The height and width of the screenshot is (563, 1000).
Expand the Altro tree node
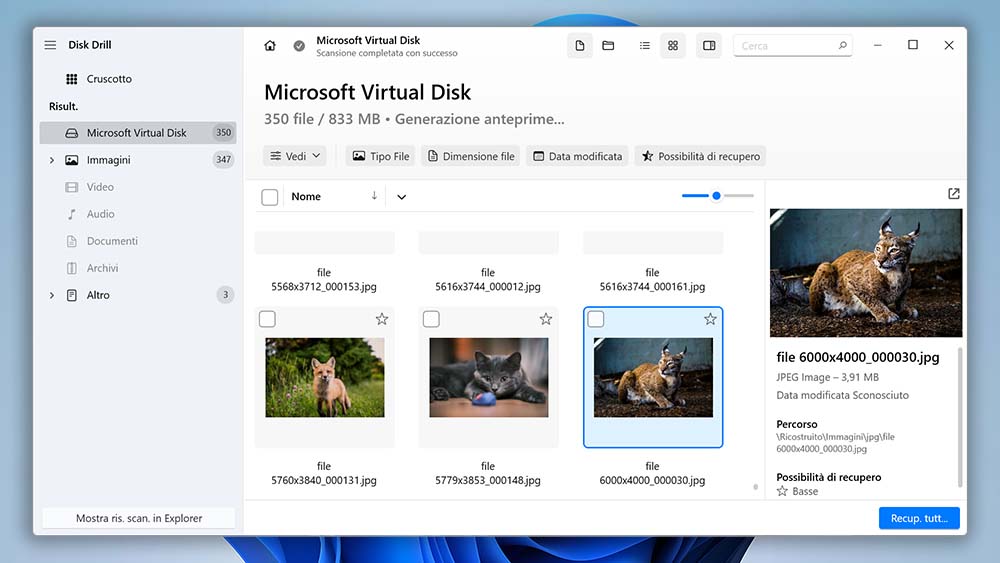[x=52, y=295]
